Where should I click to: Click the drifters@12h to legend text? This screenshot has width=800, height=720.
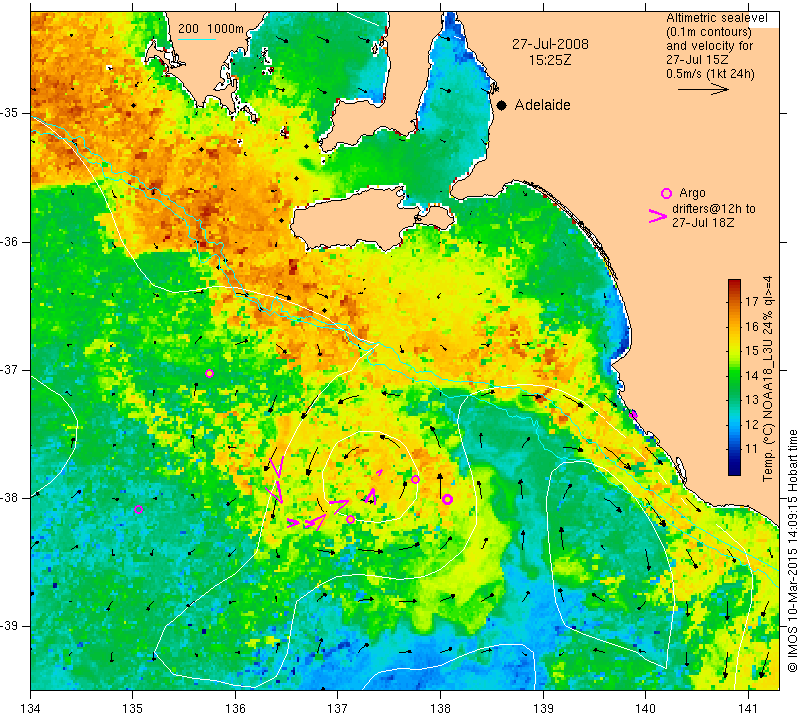tap(714, 209)
